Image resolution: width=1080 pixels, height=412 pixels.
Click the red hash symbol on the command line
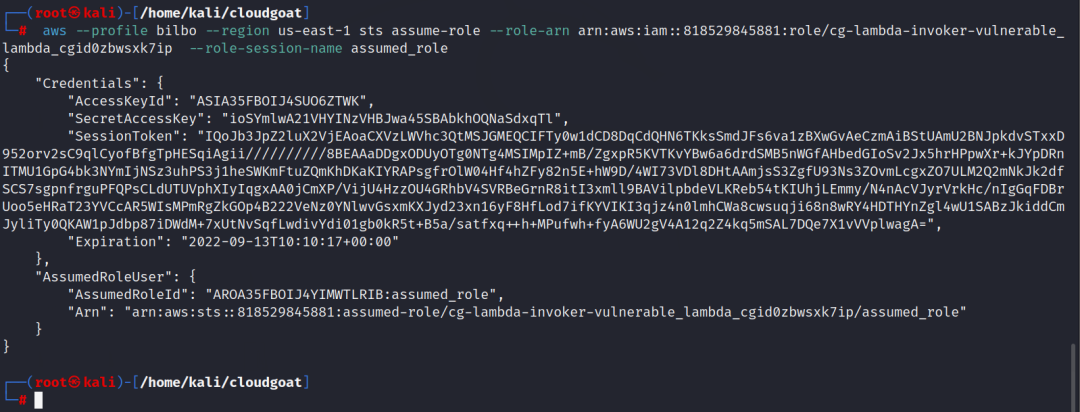click(x=23, y=29)
